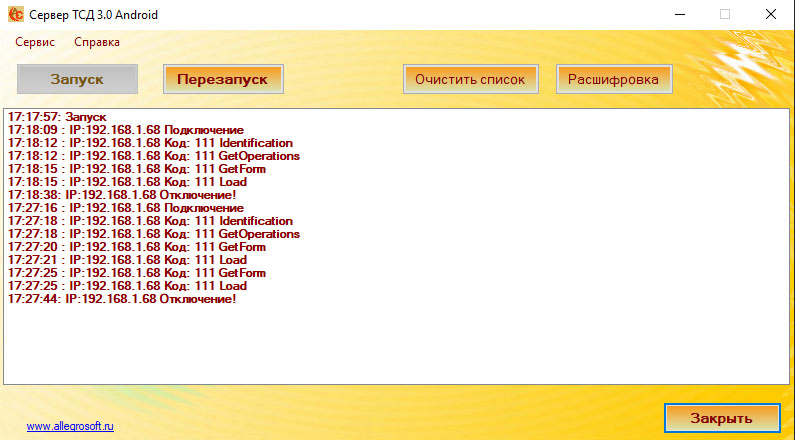Select log line 17:18:38 Отключение!
This screenshot has height=440, width=795.
(x=122, y=195)
